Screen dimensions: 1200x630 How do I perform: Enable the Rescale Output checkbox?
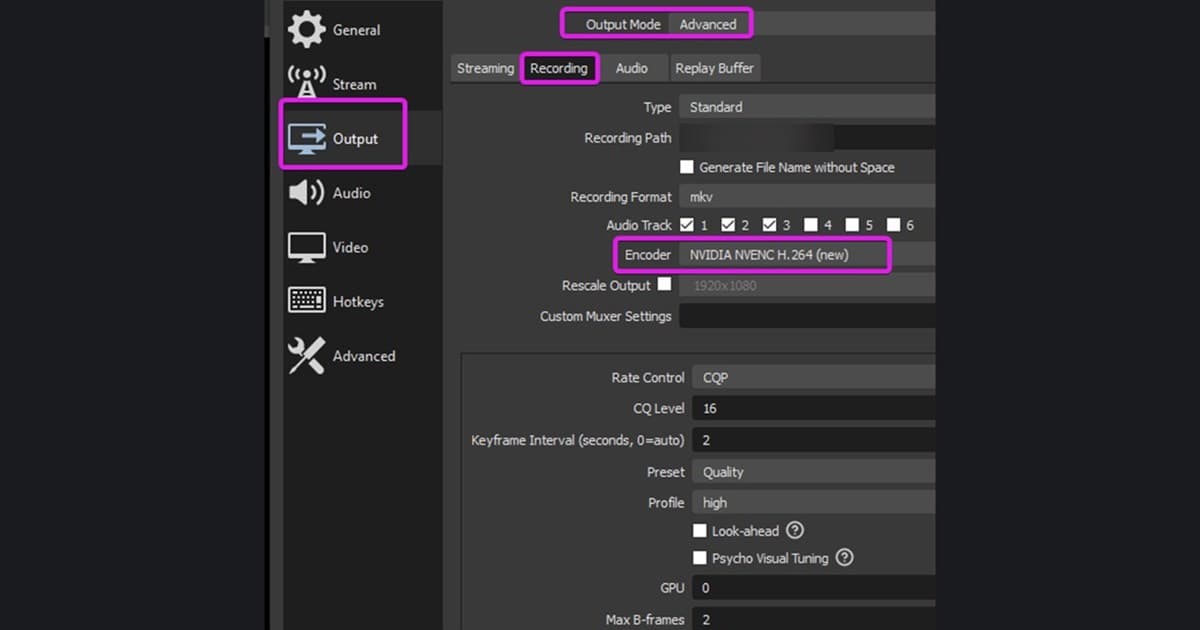[x=665, y=285]
